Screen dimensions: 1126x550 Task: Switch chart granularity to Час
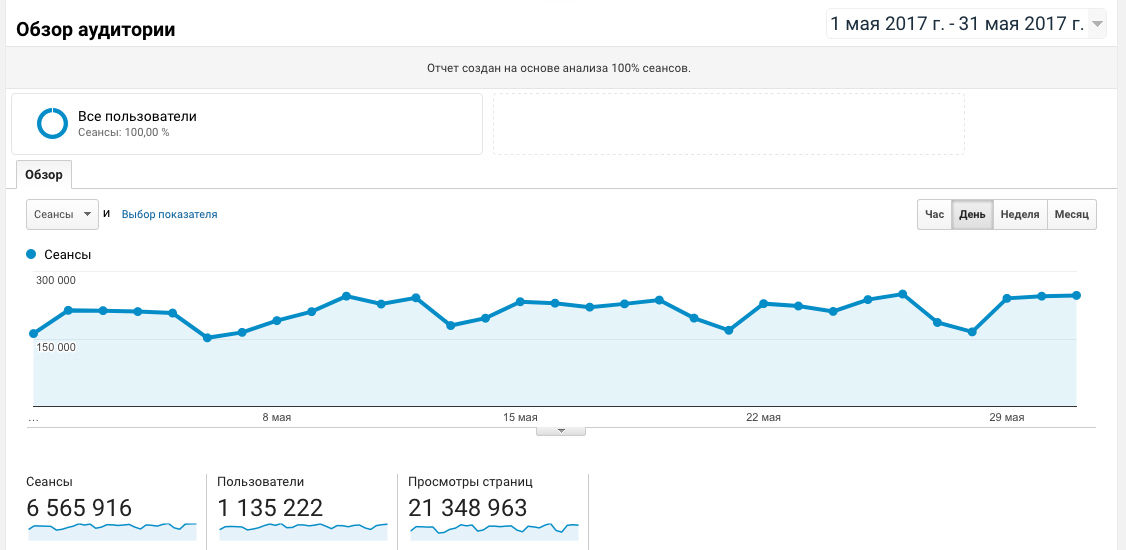click(x=934, y=215)
